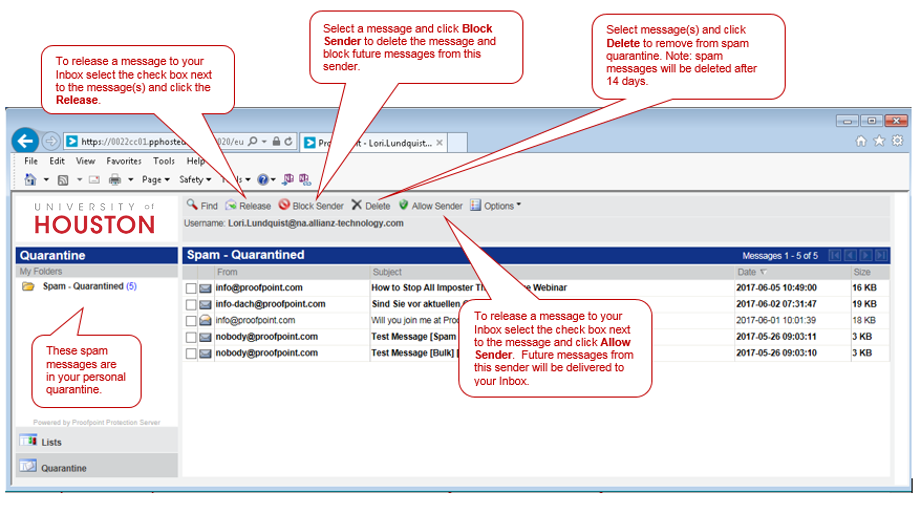The width and height of the screenshot is (920, 514).
Task: Open browser settings gear icon
Action: (897, 141)
